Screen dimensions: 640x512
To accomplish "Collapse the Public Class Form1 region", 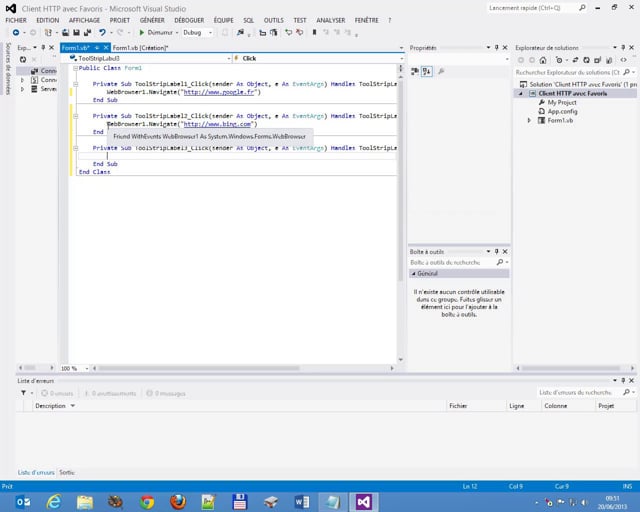I will pyautogui.click(x=76, y=68).
